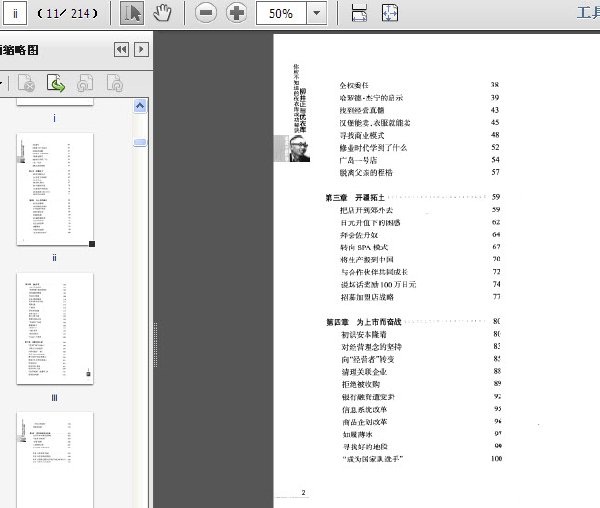Screen dimensions: 600x508
Task: Click the page footer number 2
Action: [303, 493]
